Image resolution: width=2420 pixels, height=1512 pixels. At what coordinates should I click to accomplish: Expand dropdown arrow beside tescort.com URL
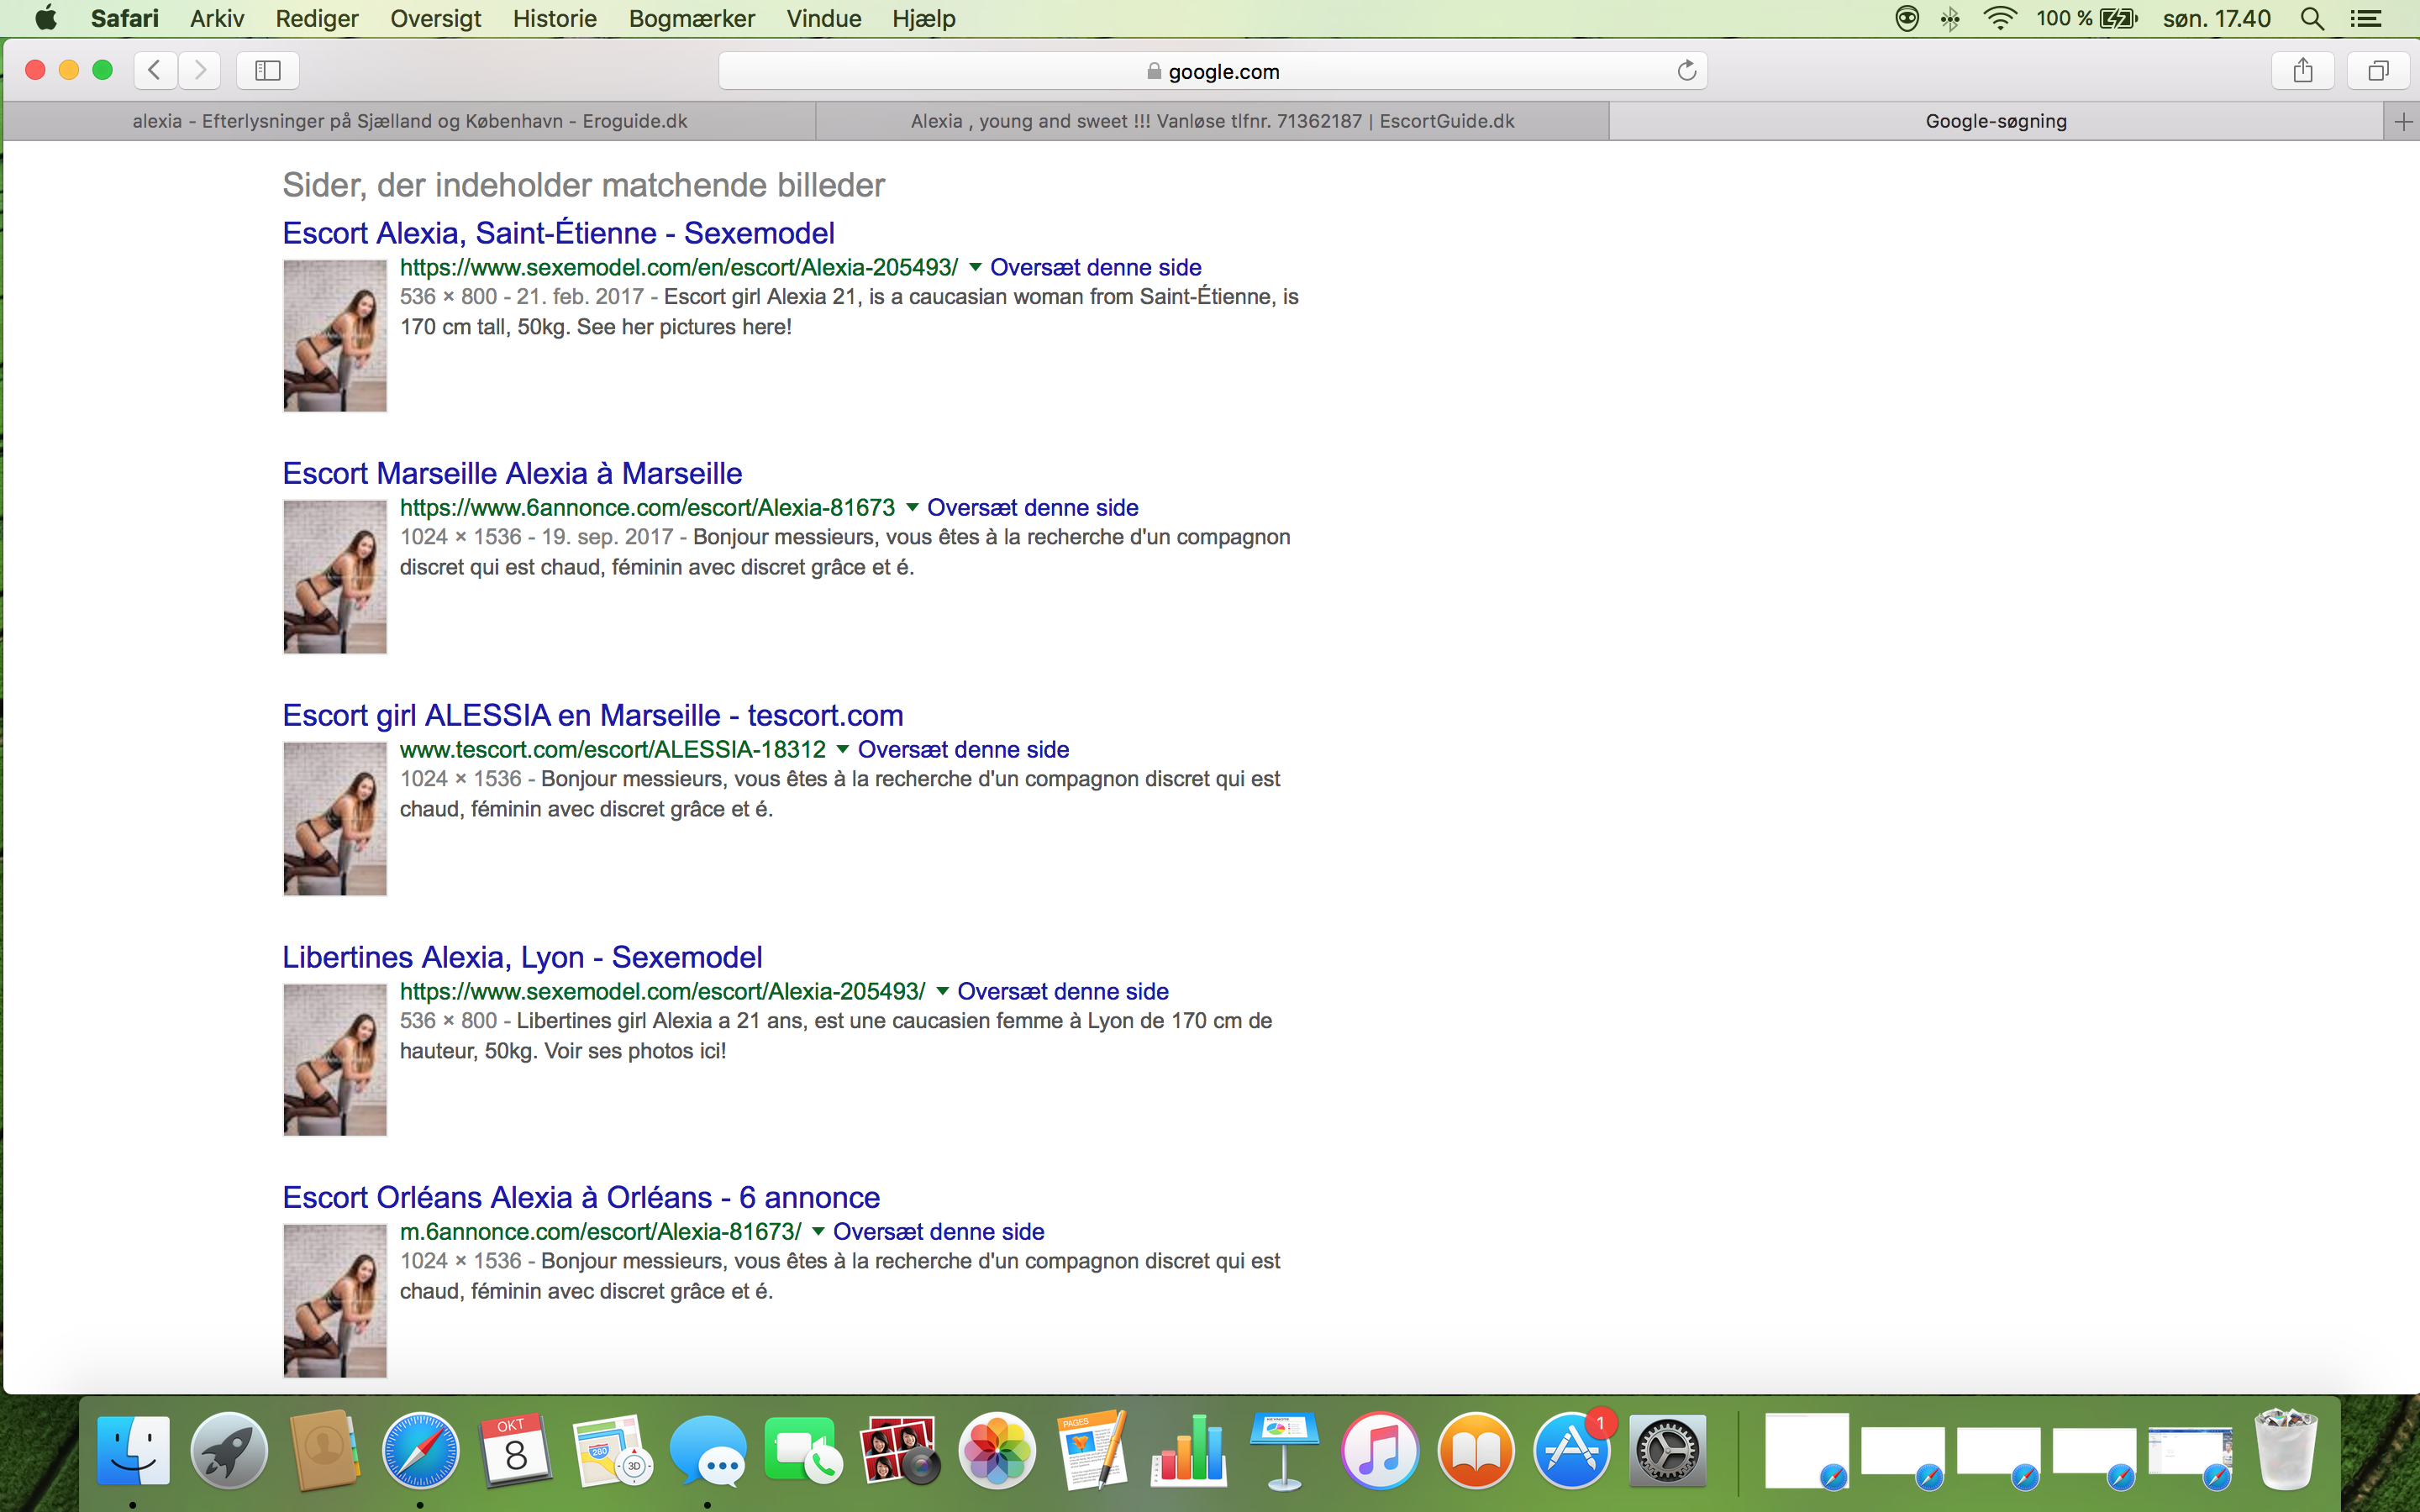point(842,749)
